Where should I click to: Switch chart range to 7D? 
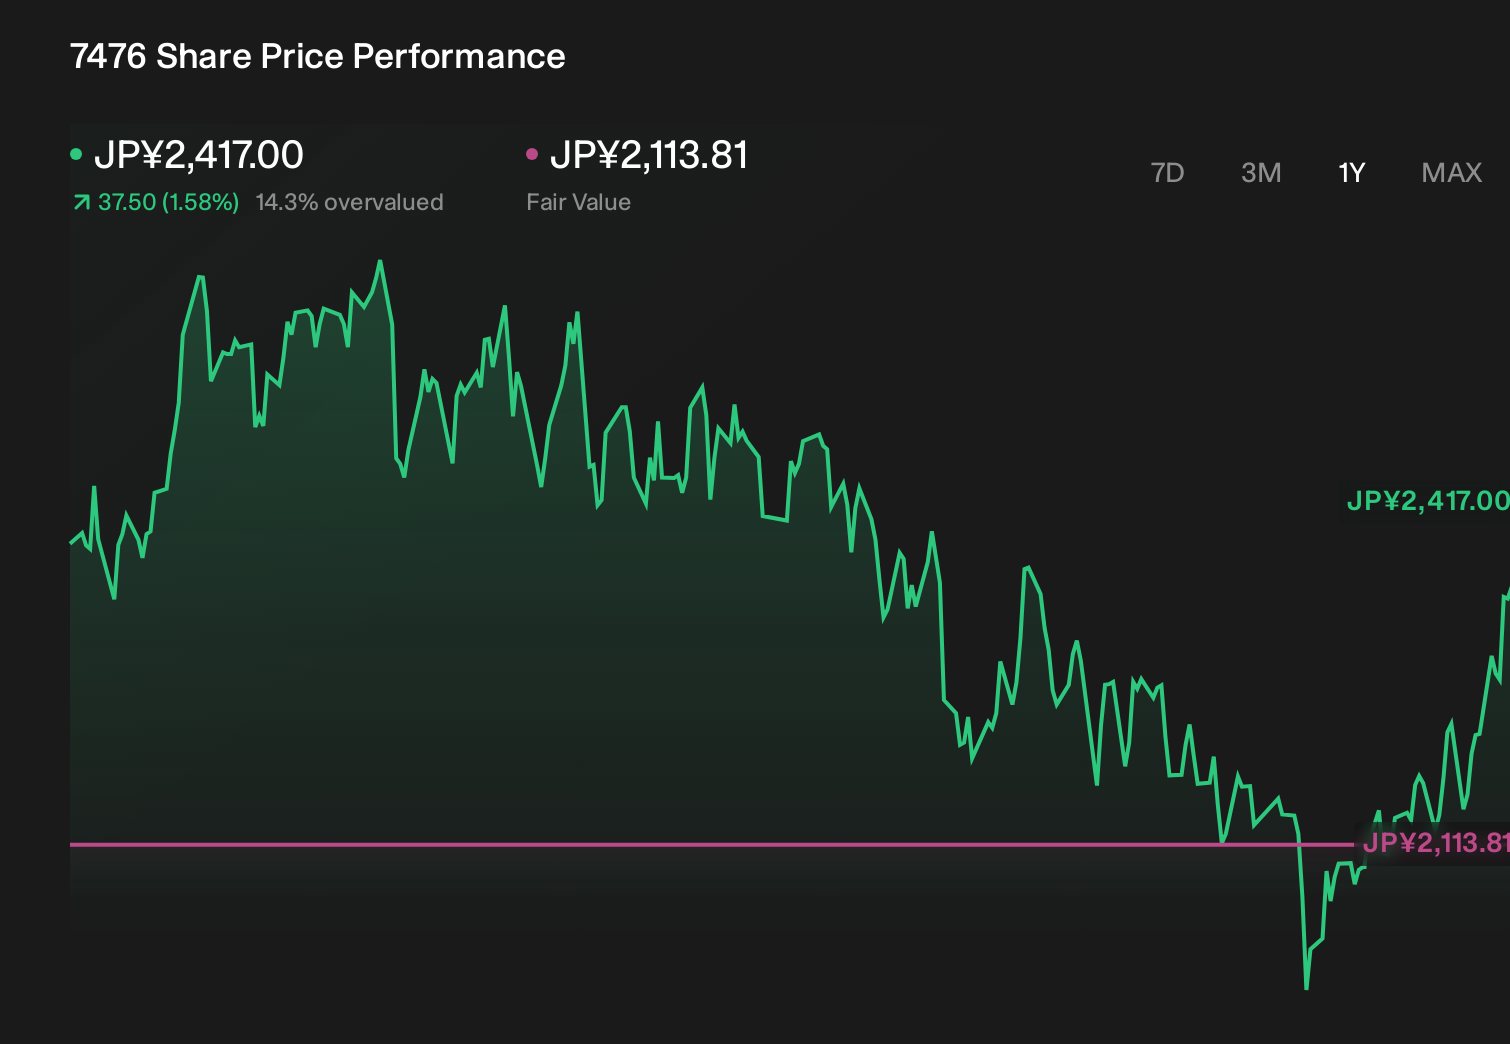coord(1167,173)
